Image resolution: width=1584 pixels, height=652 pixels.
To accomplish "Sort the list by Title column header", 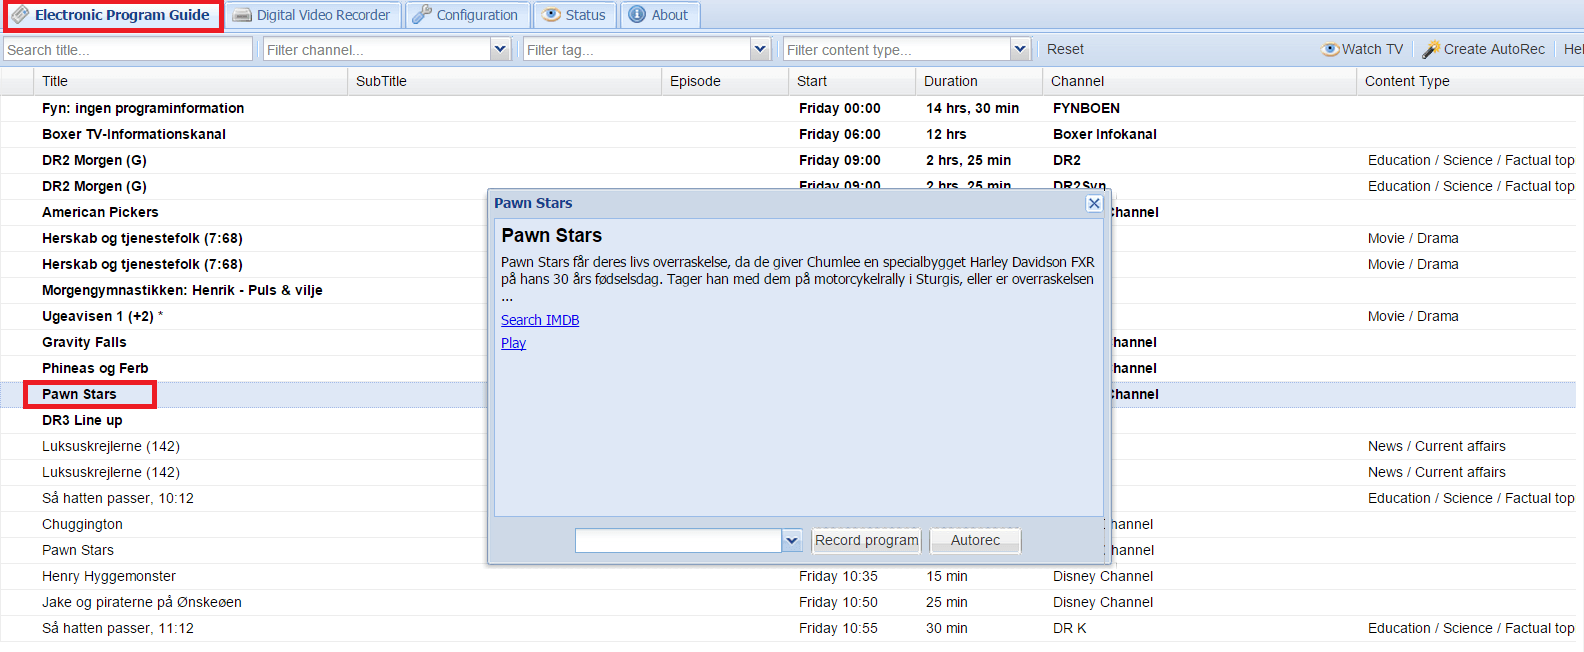I will 55,81.
